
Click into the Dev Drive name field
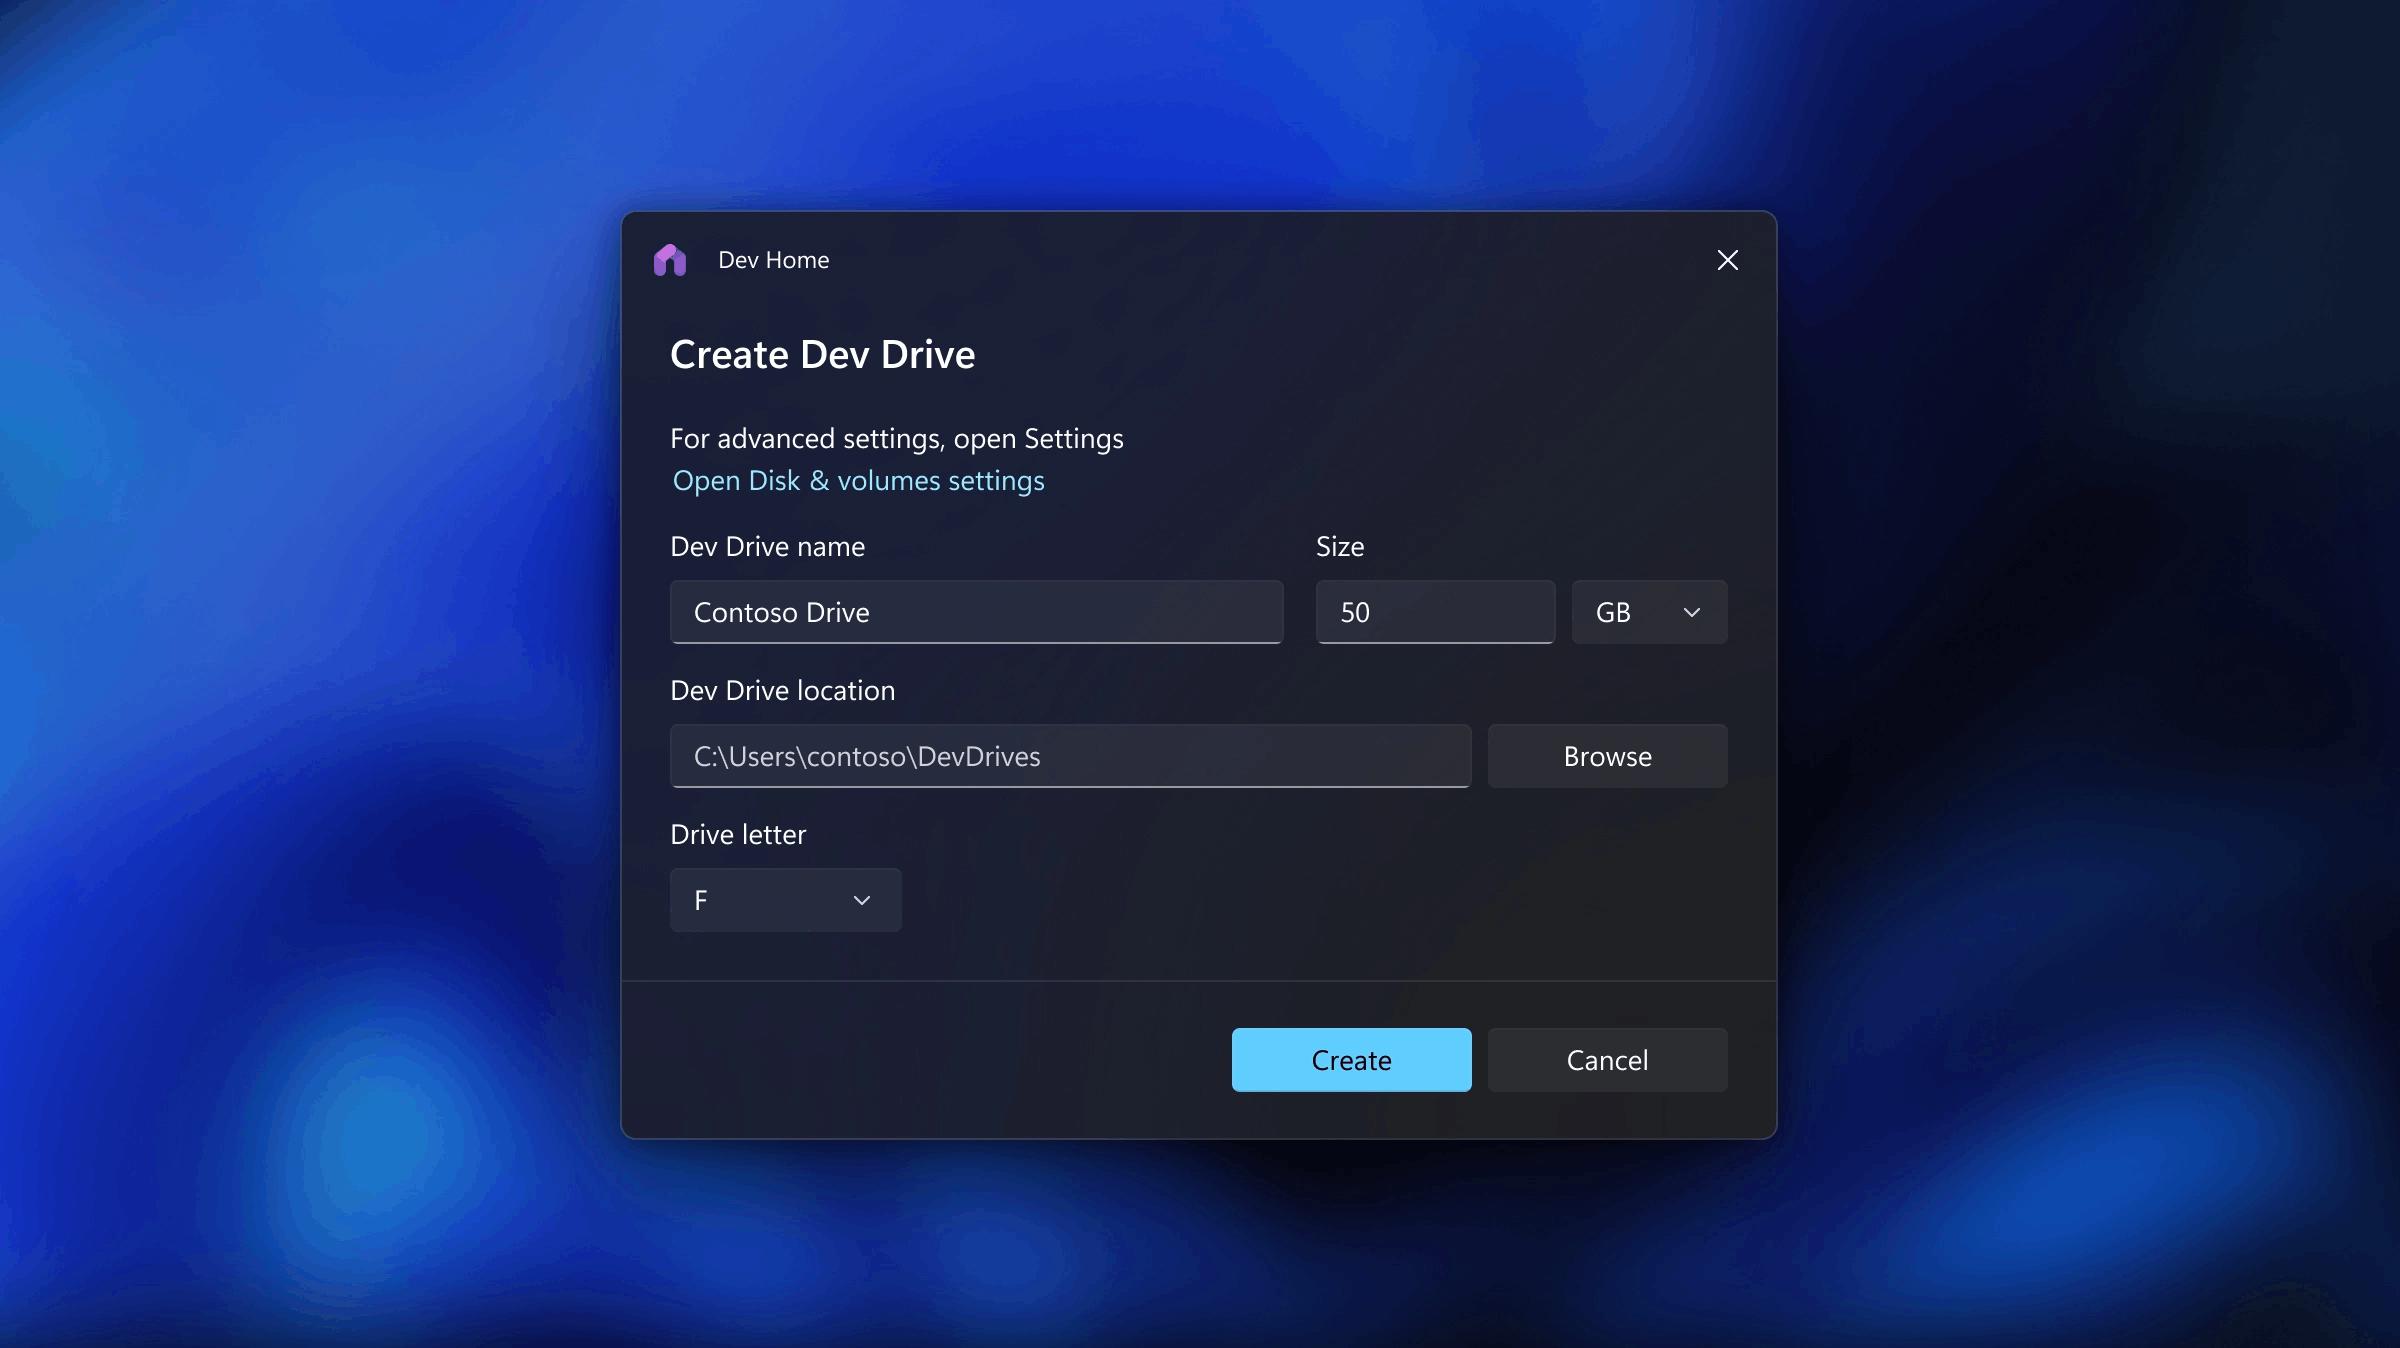tap(976, 612)
